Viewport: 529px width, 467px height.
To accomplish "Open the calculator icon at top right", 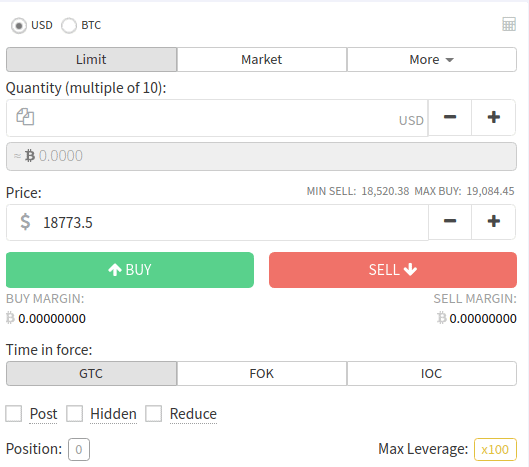I will point(509,24).
